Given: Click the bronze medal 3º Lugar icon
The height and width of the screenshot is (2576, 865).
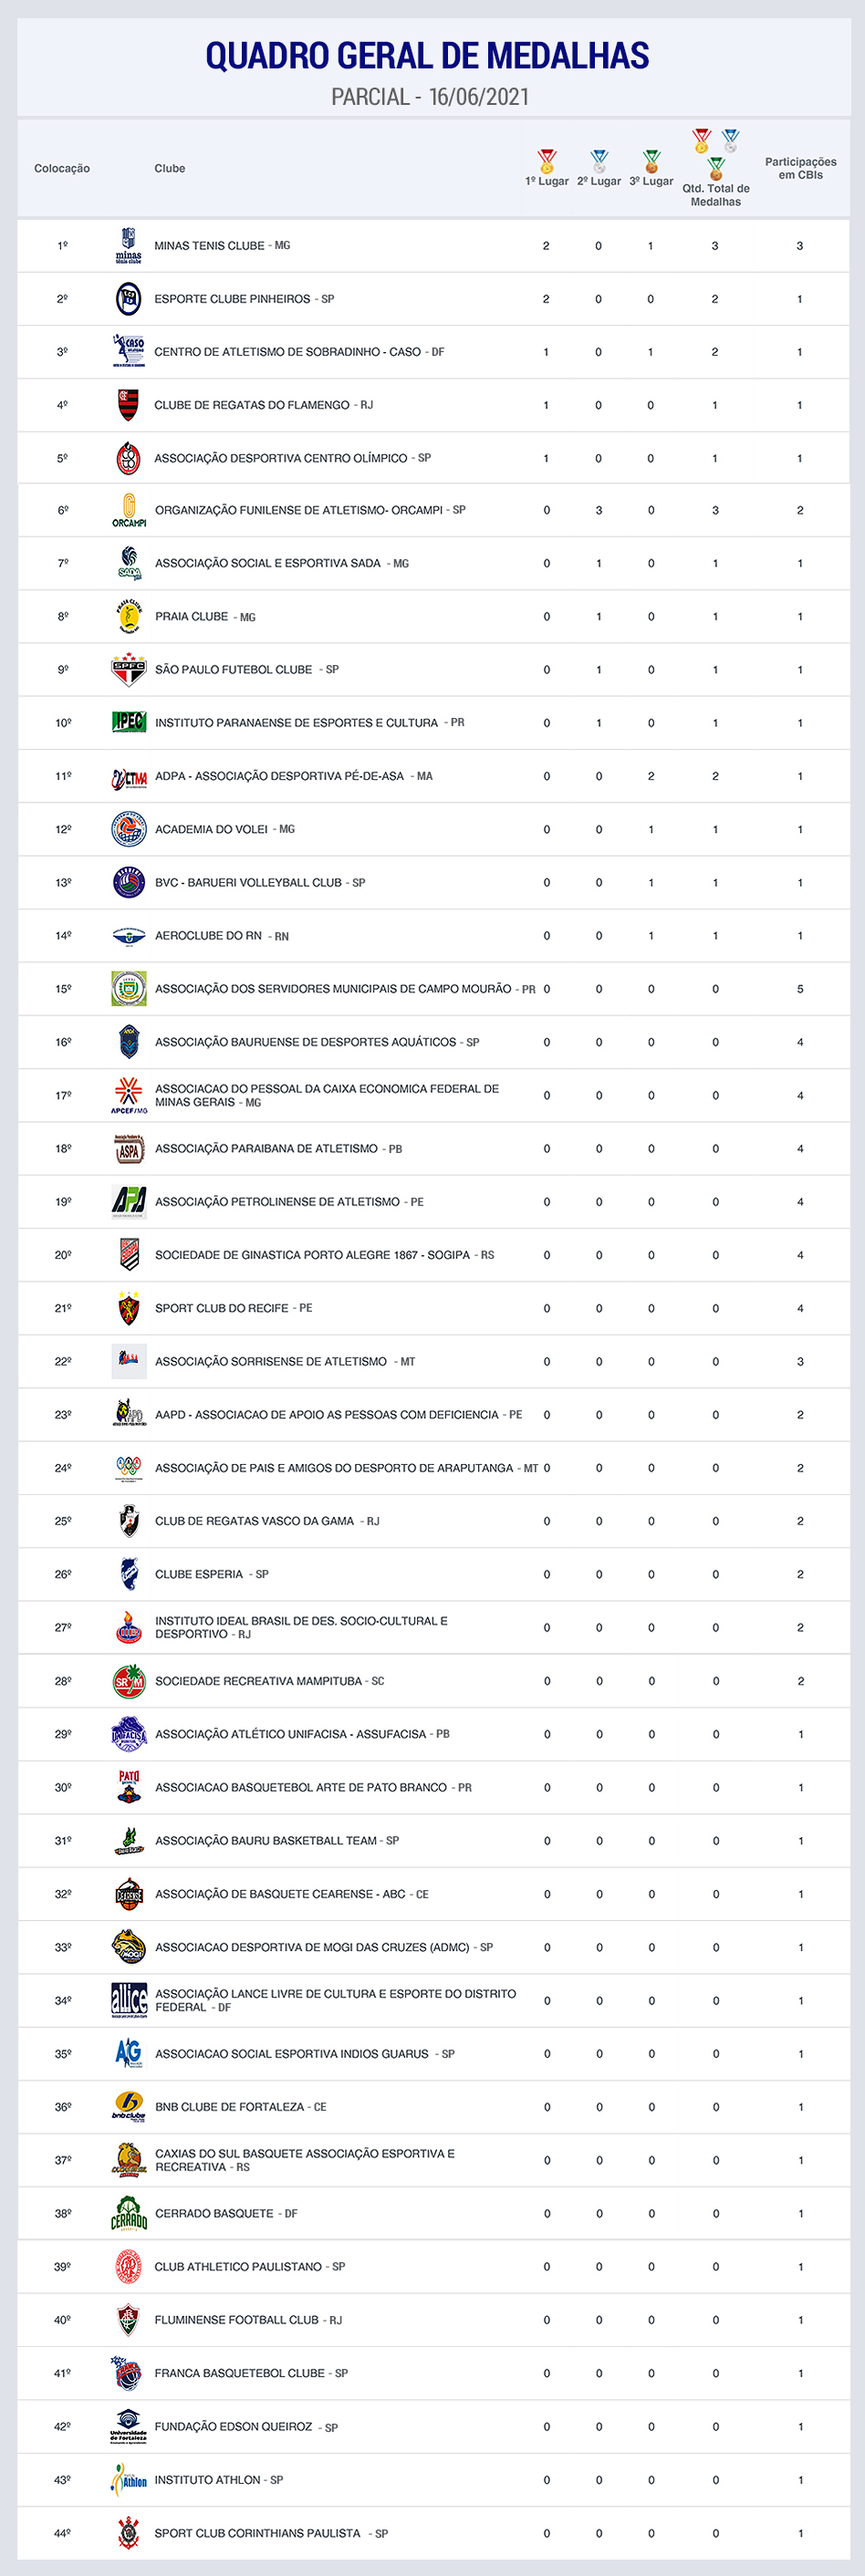Looking at the screenshot, I should 651,161.
